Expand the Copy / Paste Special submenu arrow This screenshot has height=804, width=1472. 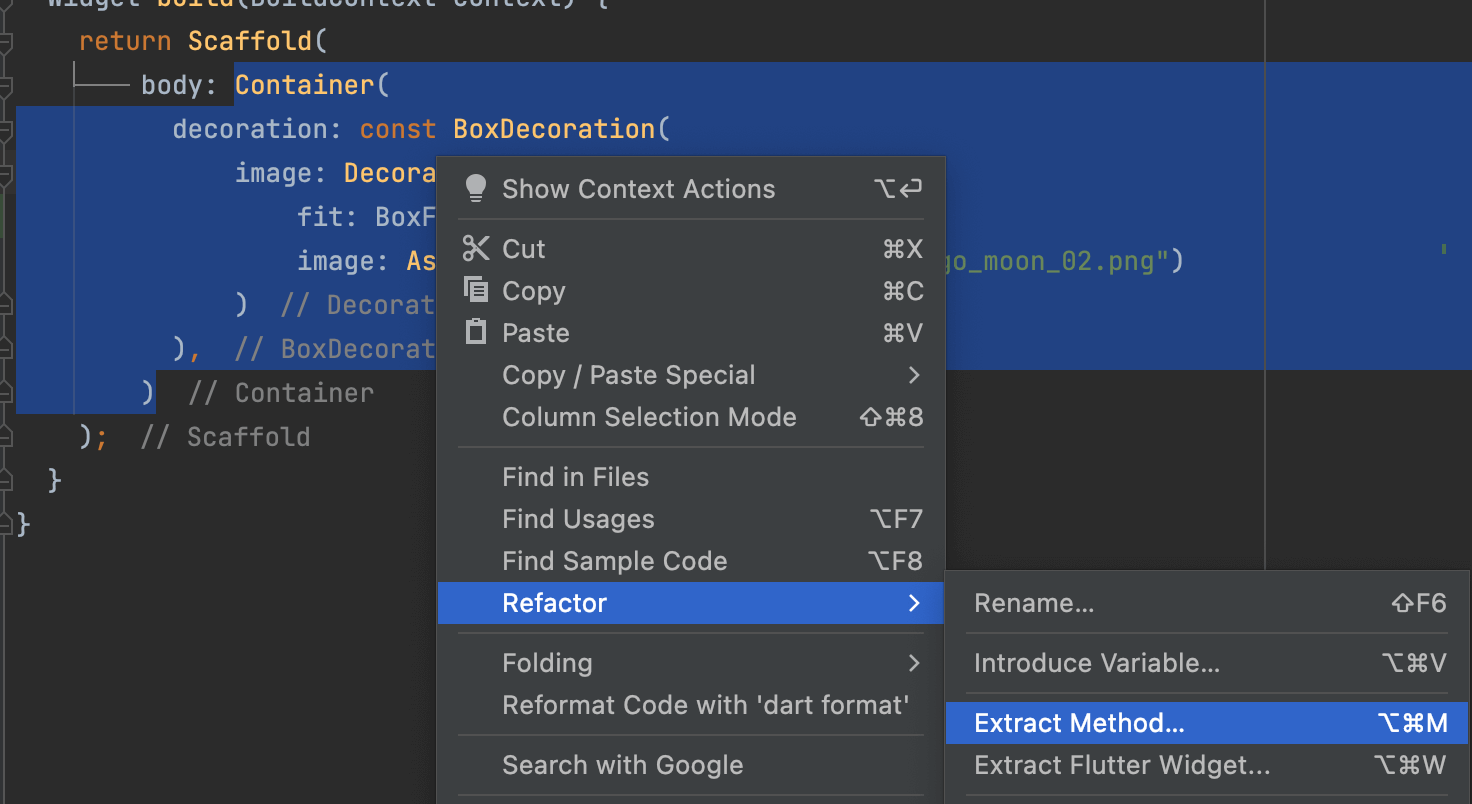pos(913,375)
